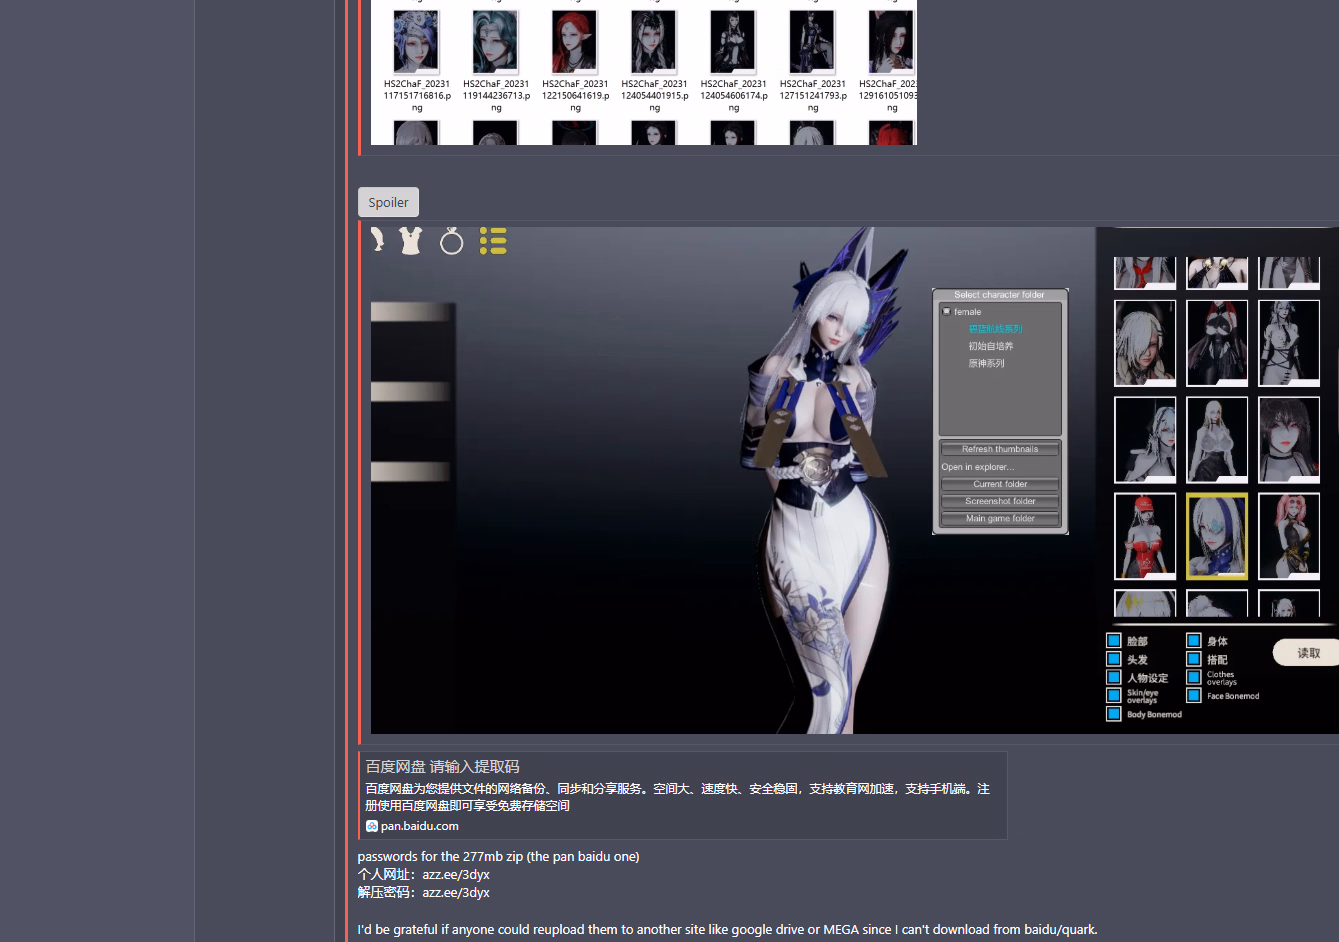Image resolution: width=1339 pixels, height=942 pixels.
Task: Select the red-haired elf card file icon
Action: [575, 43]
